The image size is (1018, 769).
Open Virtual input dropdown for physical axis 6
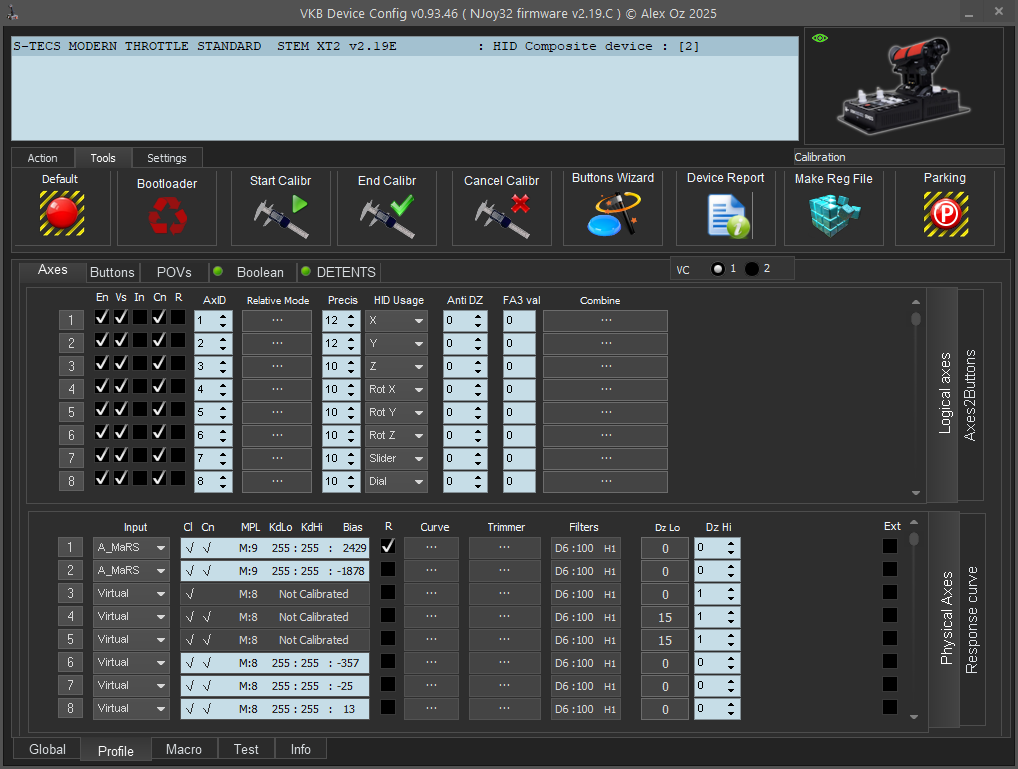(131, 662)
